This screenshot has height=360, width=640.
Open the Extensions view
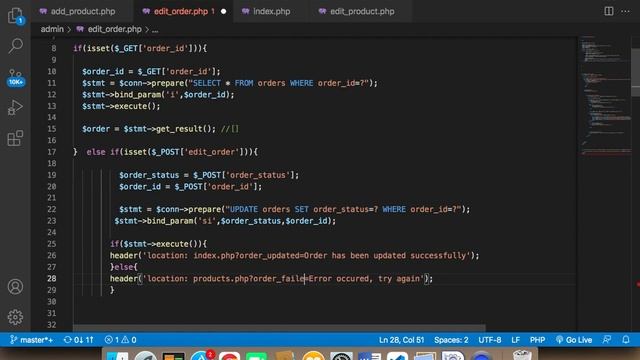(x=16, y=138)
